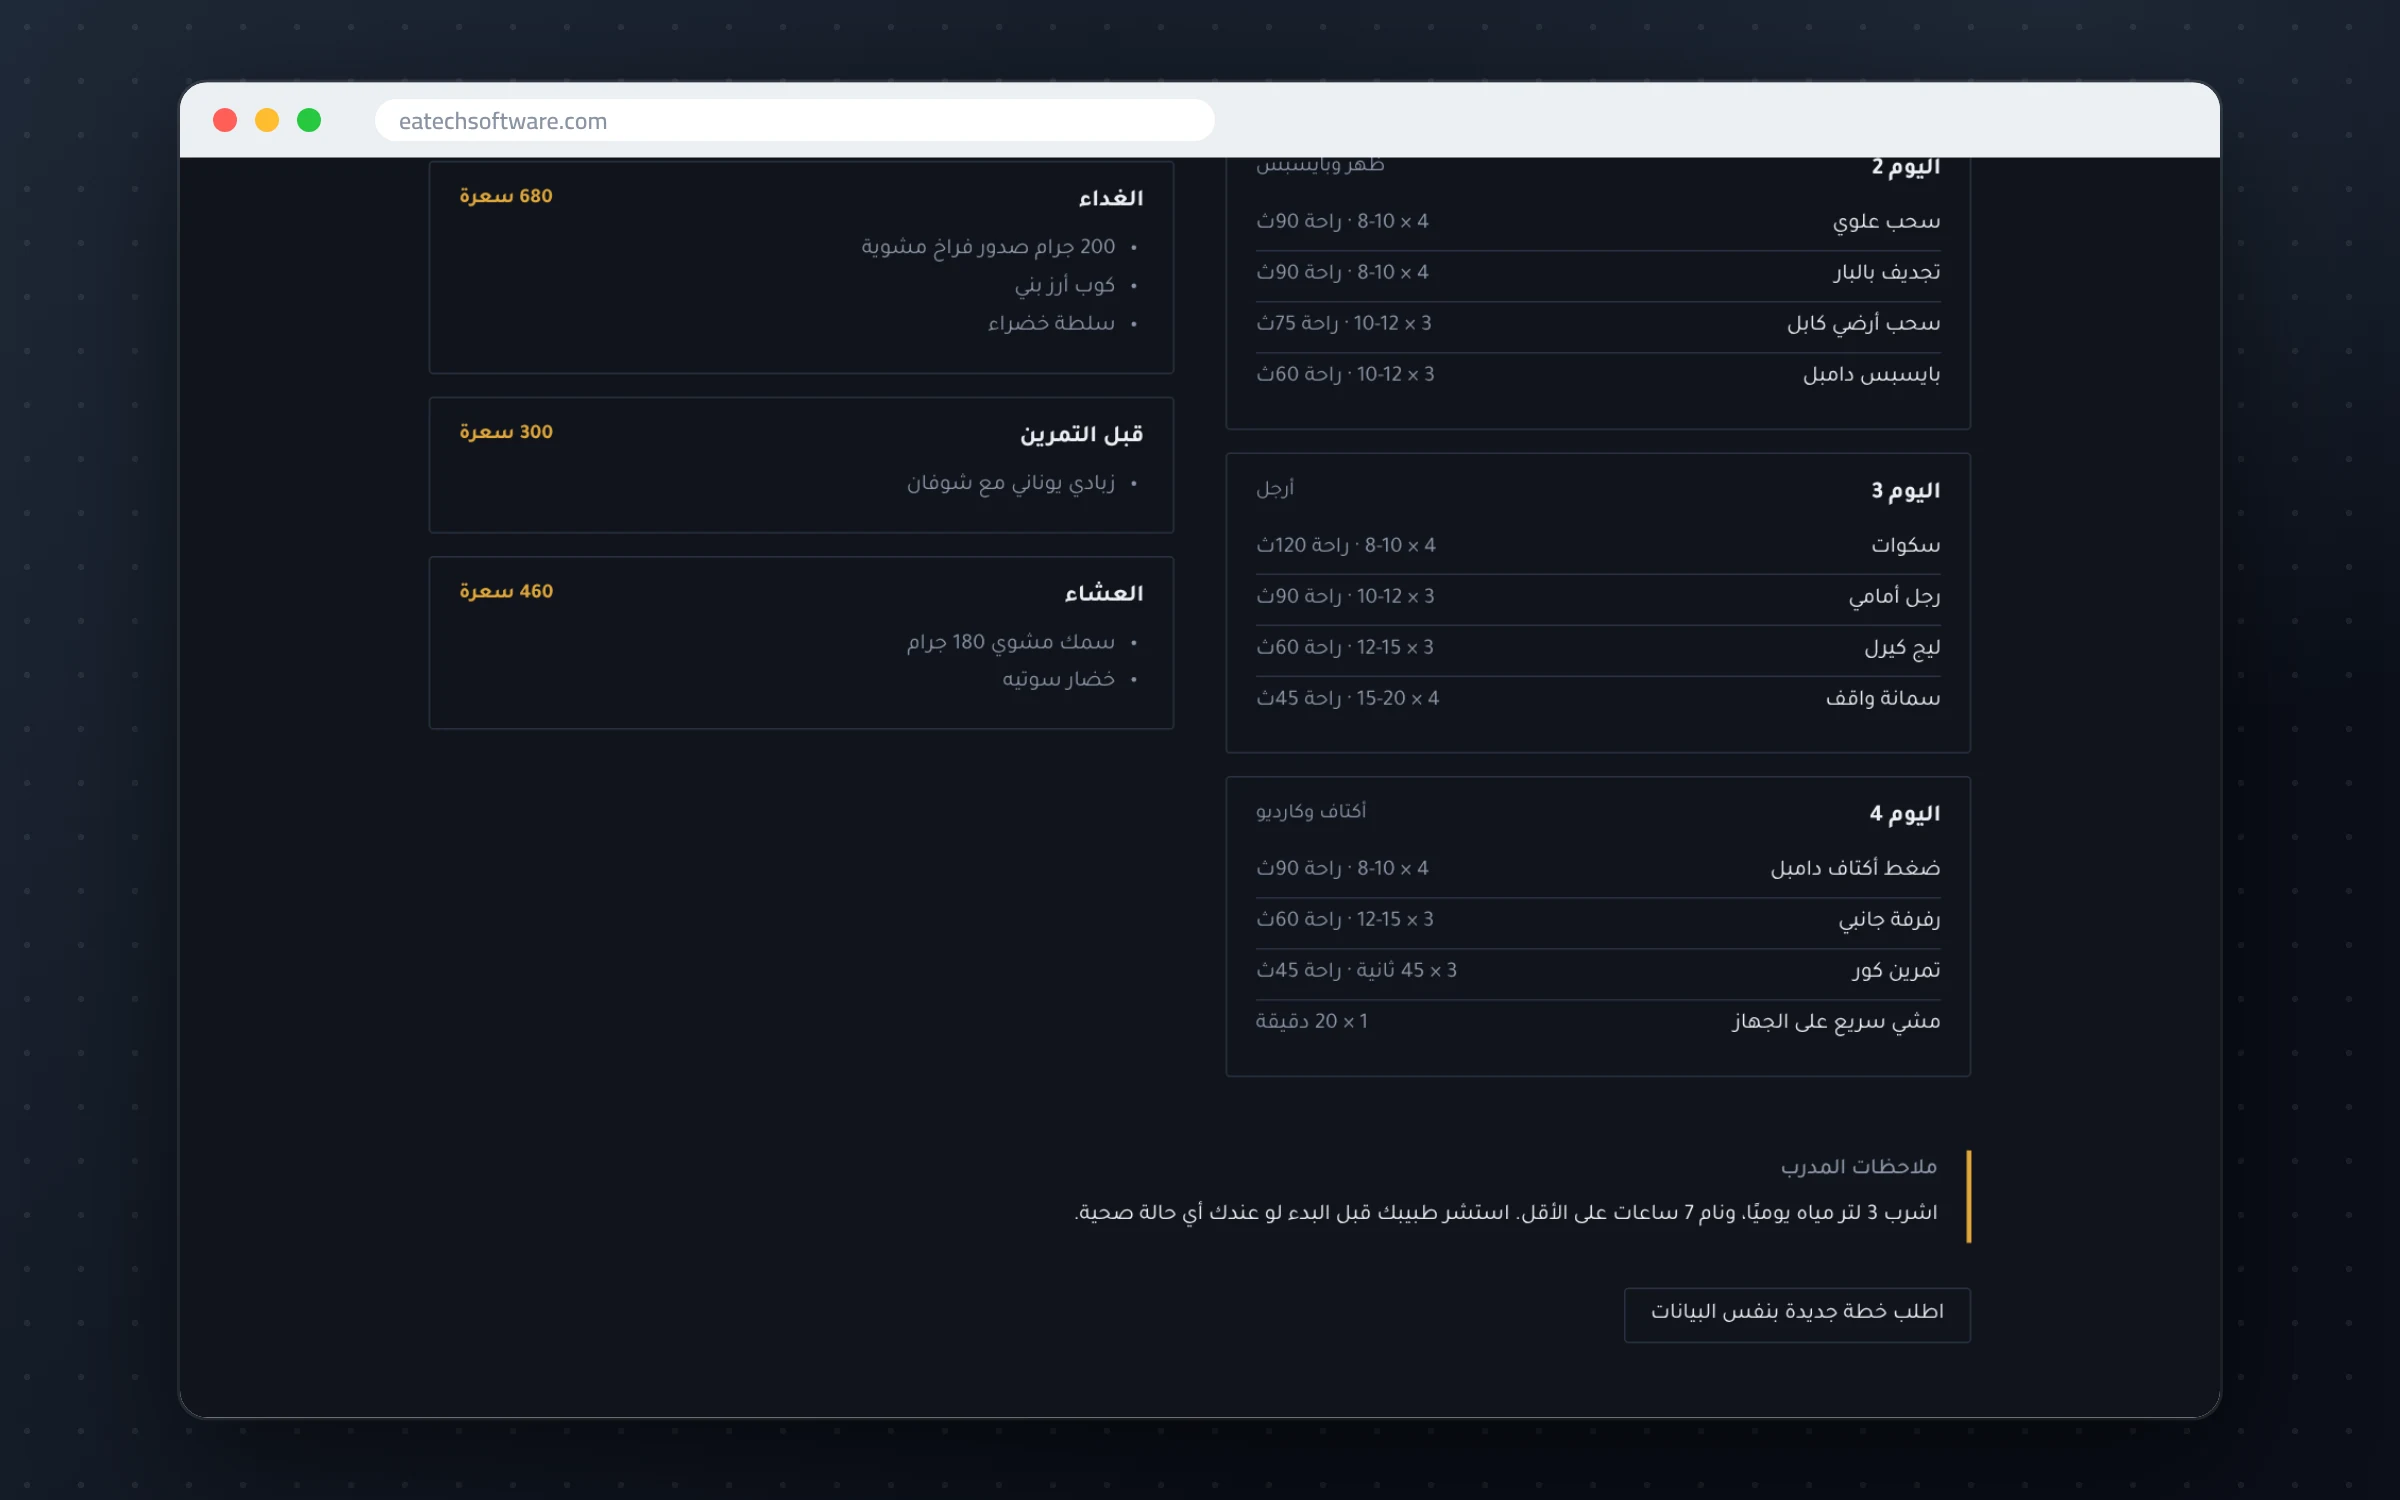Click the 'اليوم 3' day heading

pos(1905,490)
